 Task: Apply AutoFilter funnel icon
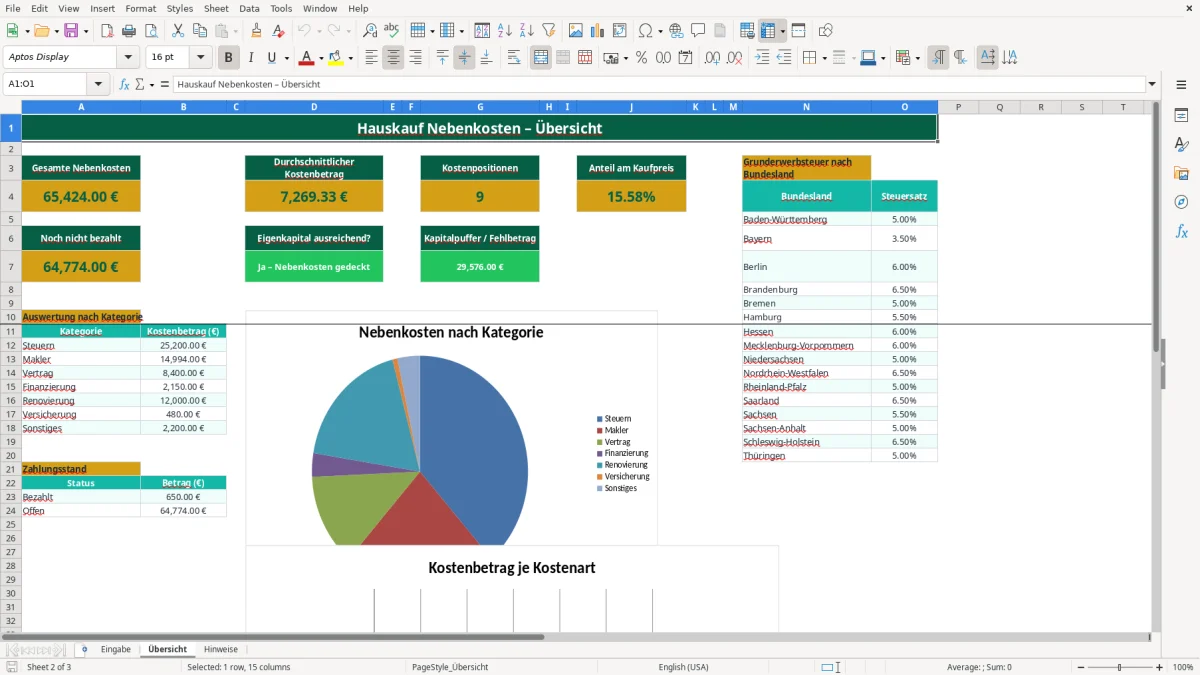[548, 31]
